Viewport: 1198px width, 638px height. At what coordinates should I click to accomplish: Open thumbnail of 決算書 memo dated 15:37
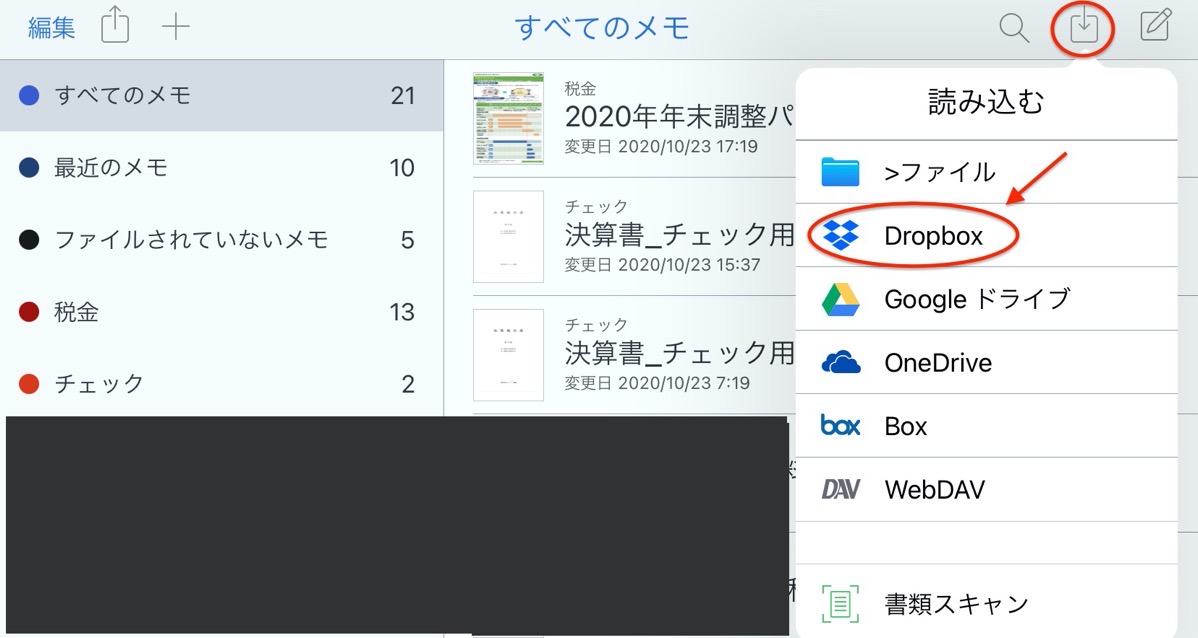click(508, 237)
